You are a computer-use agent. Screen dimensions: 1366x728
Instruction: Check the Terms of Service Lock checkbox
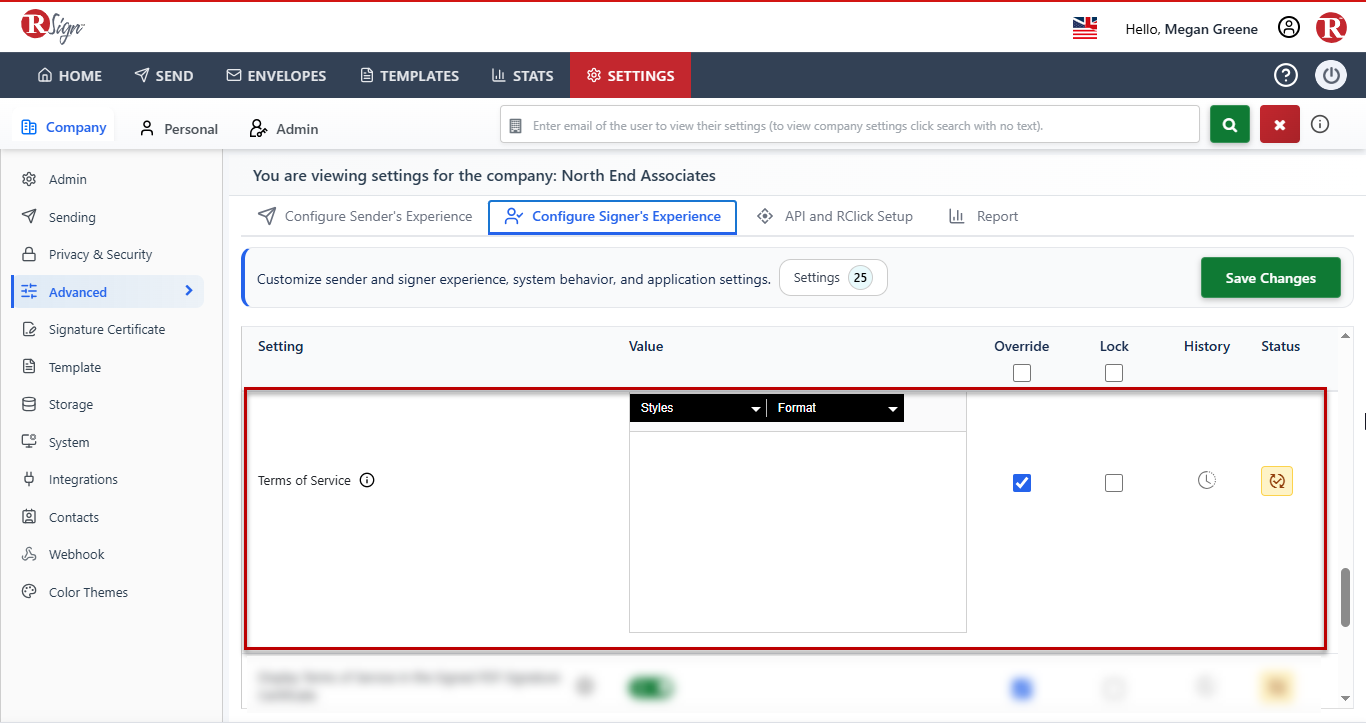(x=1114, y=483)
